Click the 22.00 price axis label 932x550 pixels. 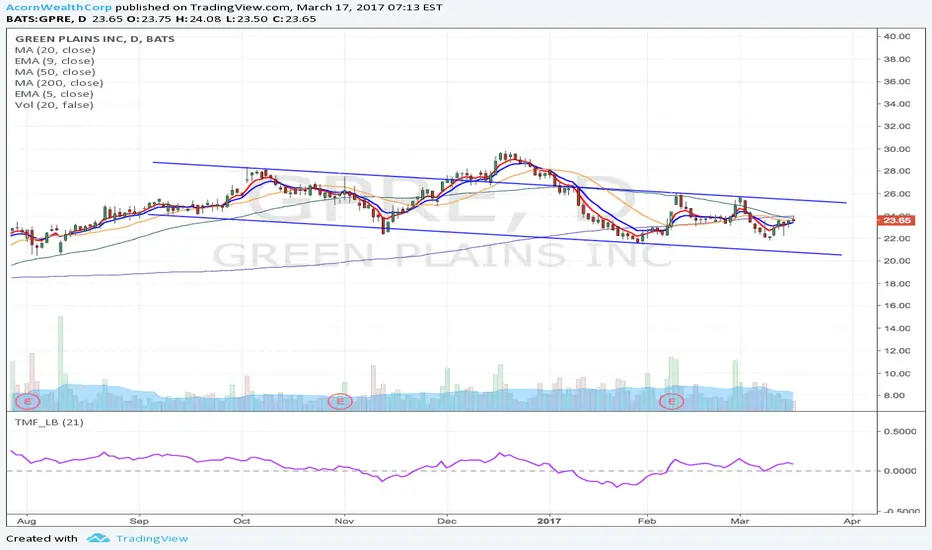point(896,238)
